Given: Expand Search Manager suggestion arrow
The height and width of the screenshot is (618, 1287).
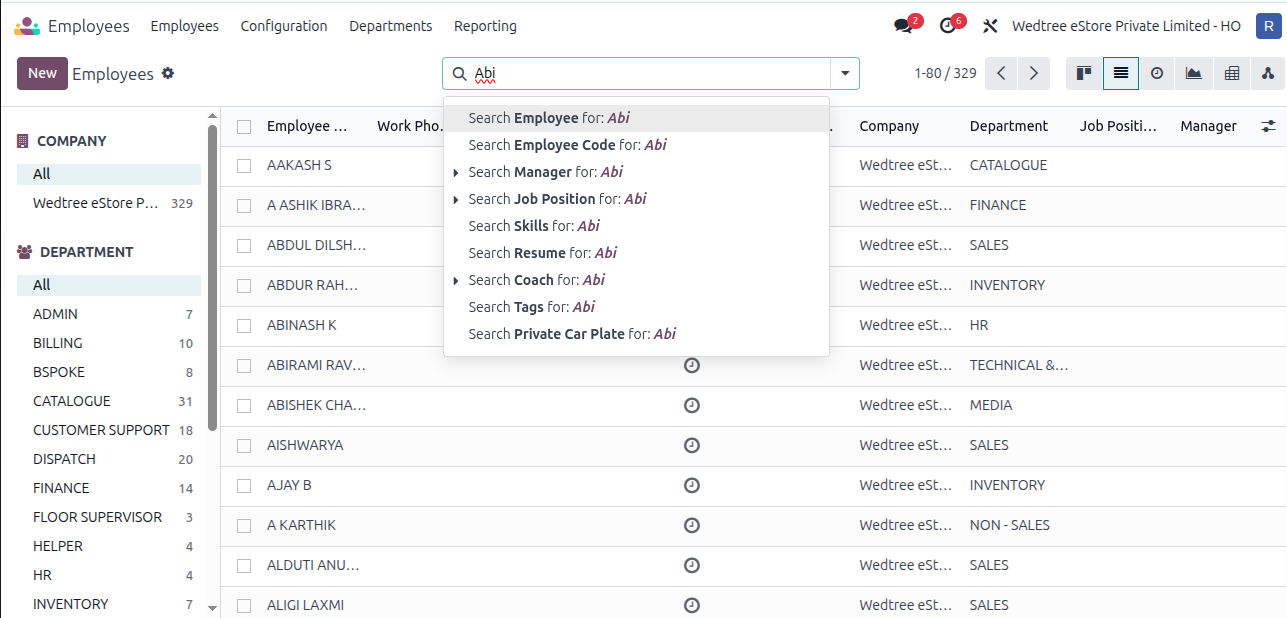Looking at the screenshot, I should (456, 172).
